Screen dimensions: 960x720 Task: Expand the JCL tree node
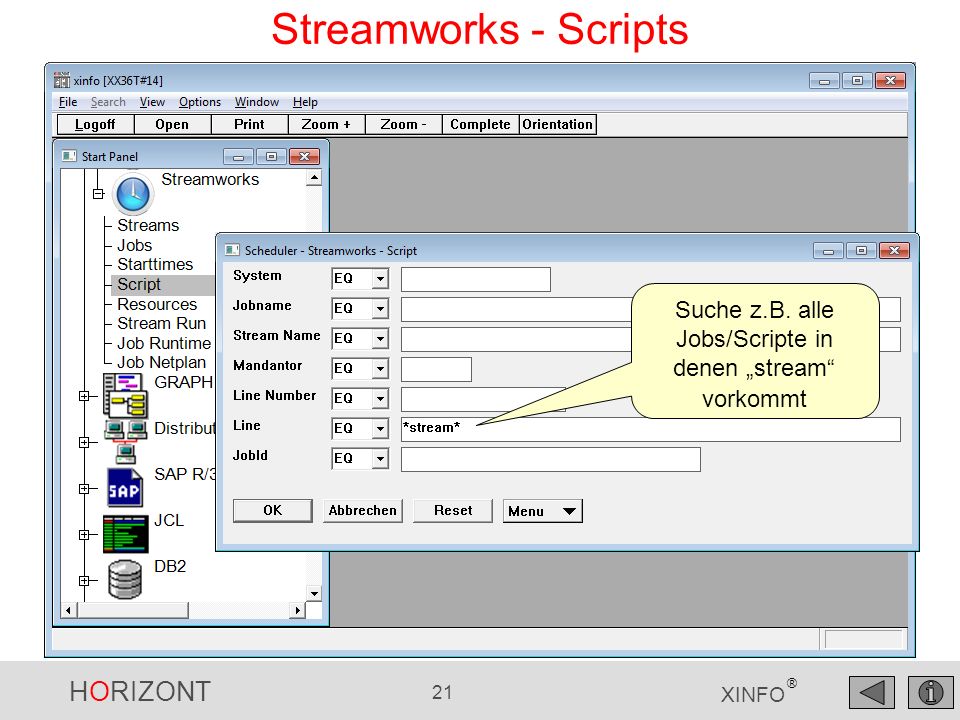point(84,534)
